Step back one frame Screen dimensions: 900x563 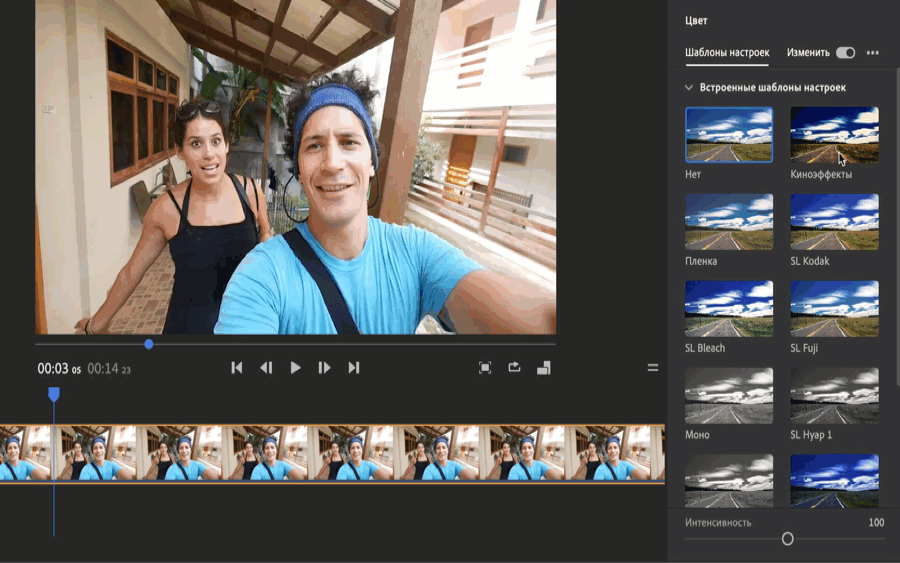point(266,368)
